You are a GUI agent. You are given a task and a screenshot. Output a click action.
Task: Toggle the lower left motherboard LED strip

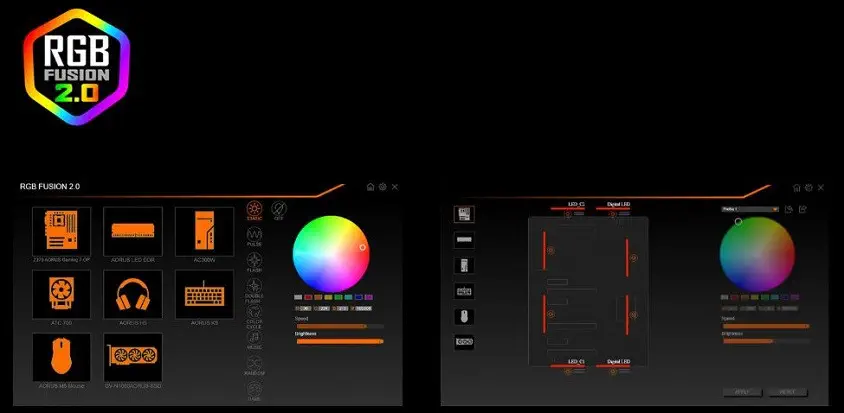coord(545,313)
